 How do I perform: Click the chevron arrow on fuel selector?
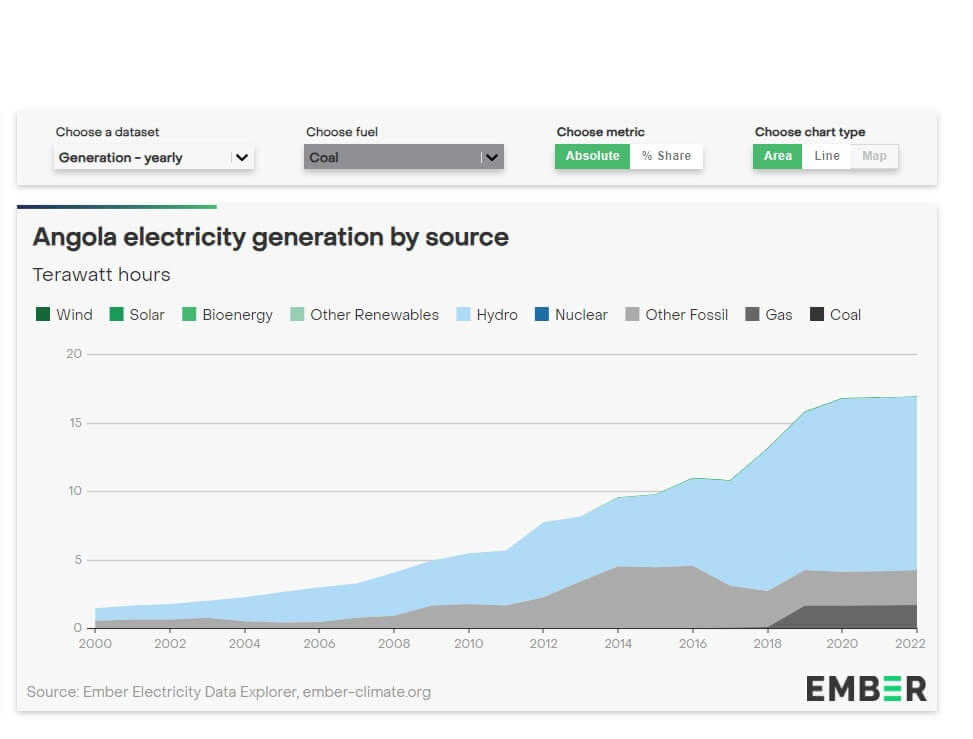(x=491, y=157)
